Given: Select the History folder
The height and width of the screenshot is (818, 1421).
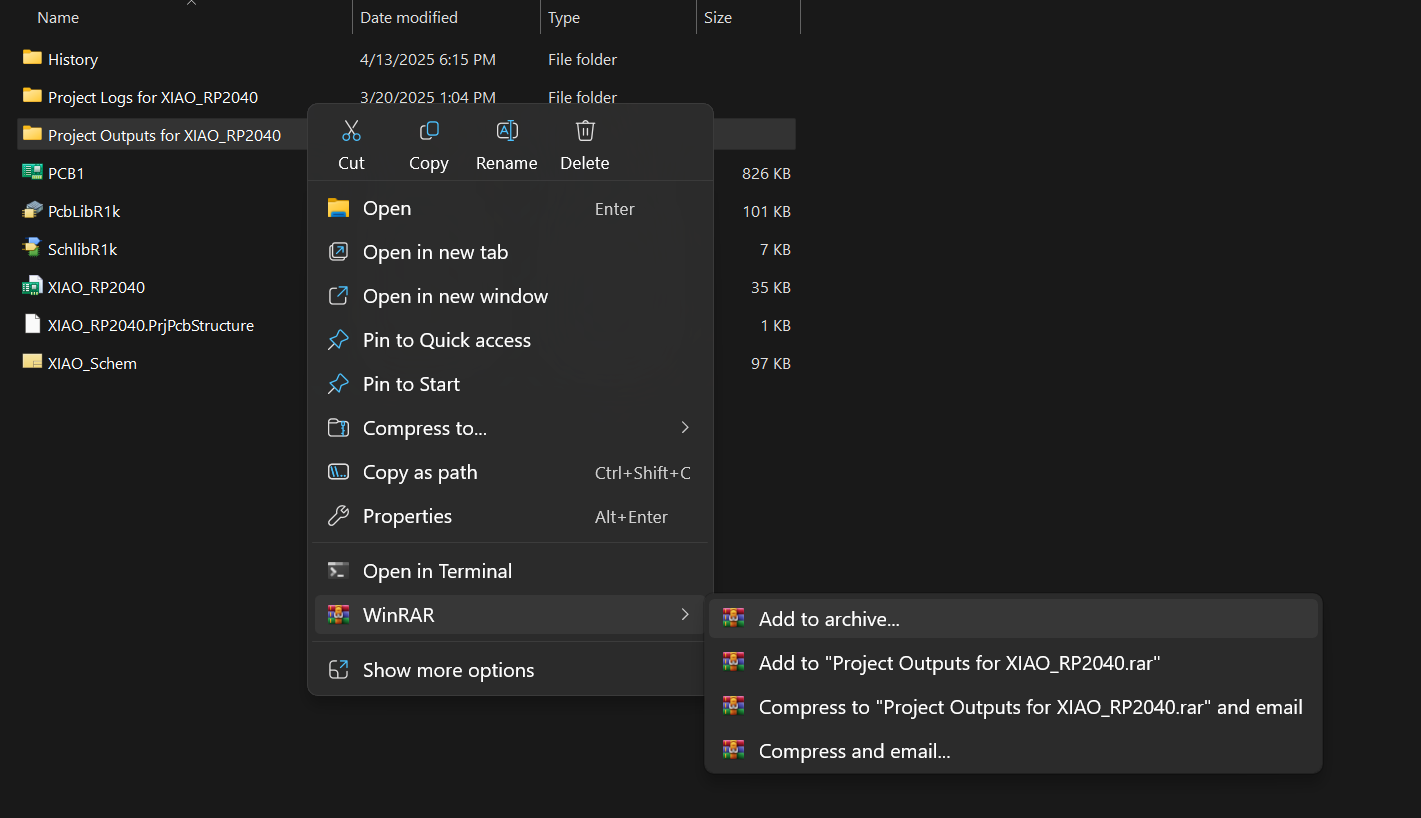Looking at the screenshot, I should point(72,60).
